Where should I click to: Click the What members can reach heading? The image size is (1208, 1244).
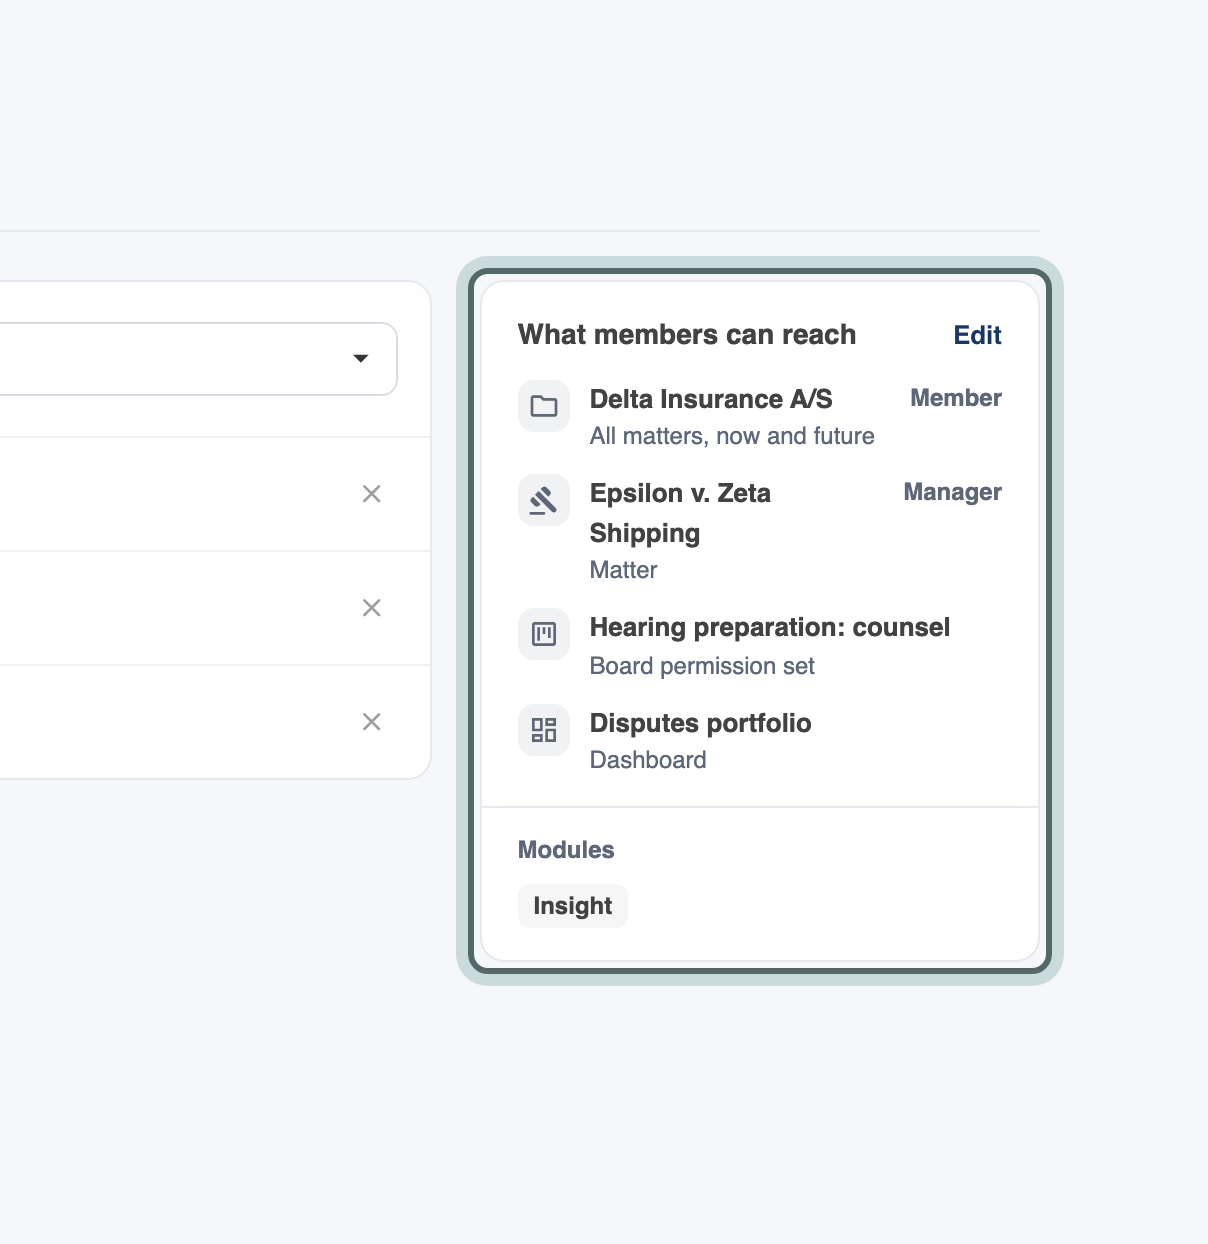pos(687,334)
